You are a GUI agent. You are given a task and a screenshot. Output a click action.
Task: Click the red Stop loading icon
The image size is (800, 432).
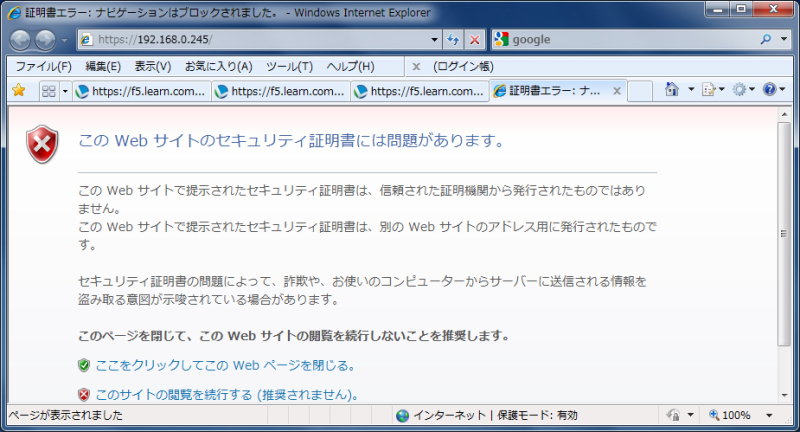pyautogui.click(x=474, y=40)
